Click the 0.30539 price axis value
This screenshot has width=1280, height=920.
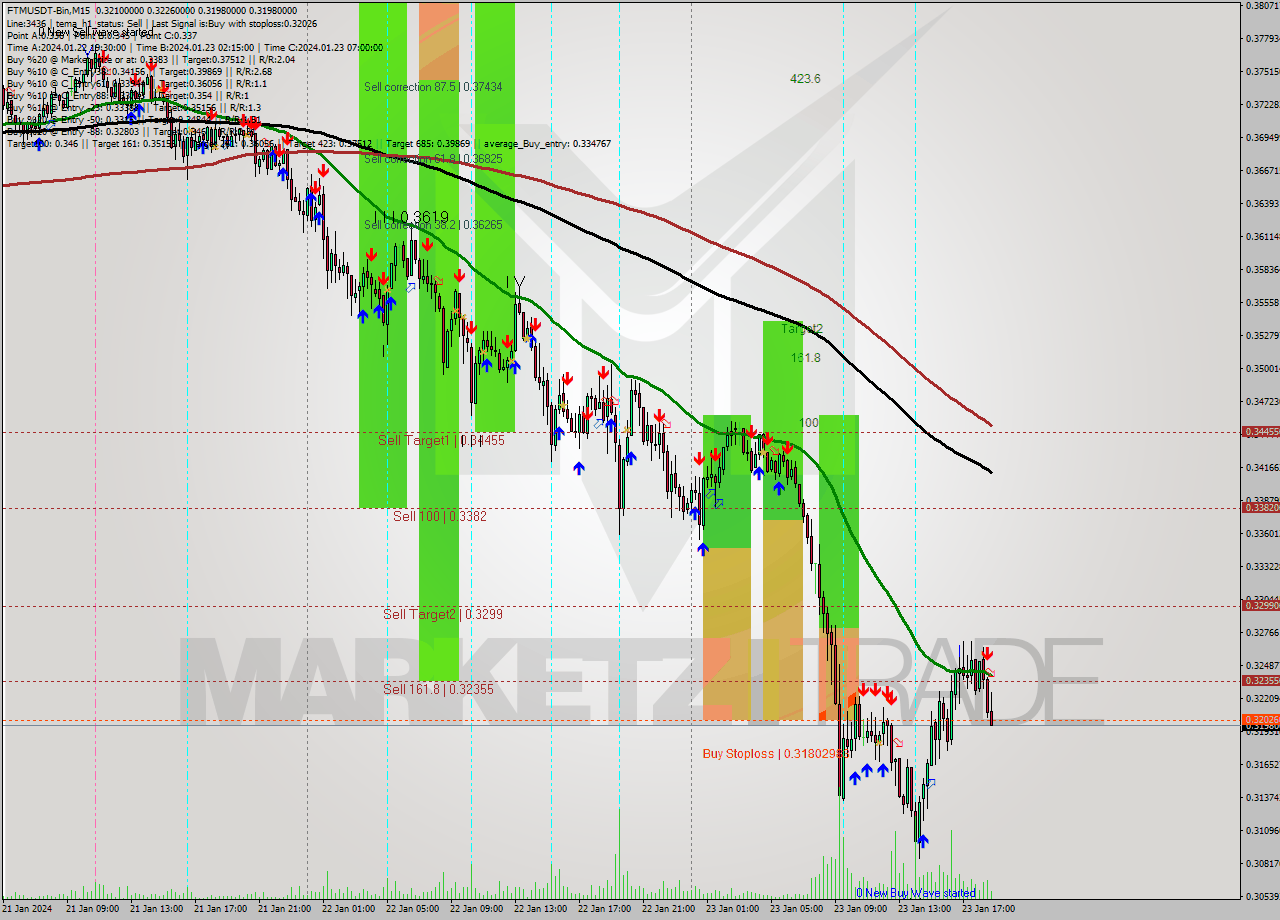tap(1261, 897)
